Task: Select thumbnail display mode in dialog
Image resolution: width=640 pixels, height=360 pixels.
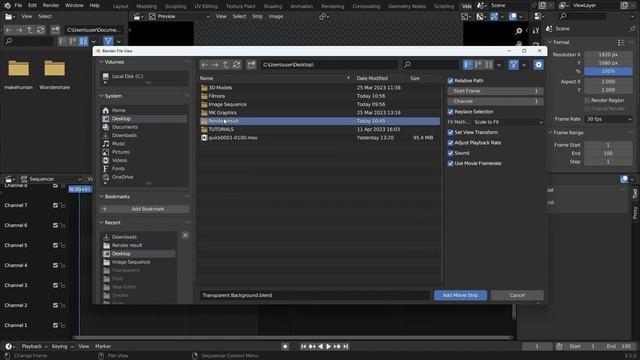Action: pos(488,65)
